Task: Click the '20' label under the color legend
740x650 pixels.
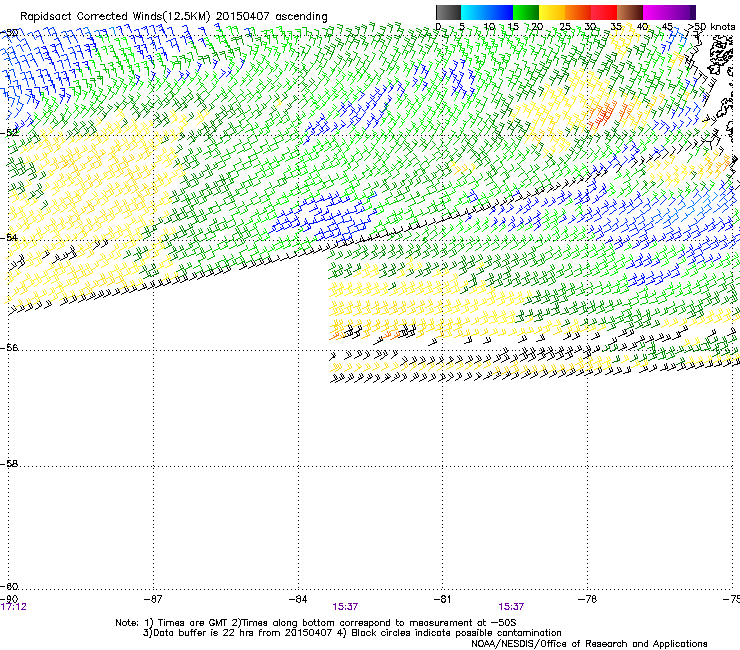Action: tap(537, 27)
